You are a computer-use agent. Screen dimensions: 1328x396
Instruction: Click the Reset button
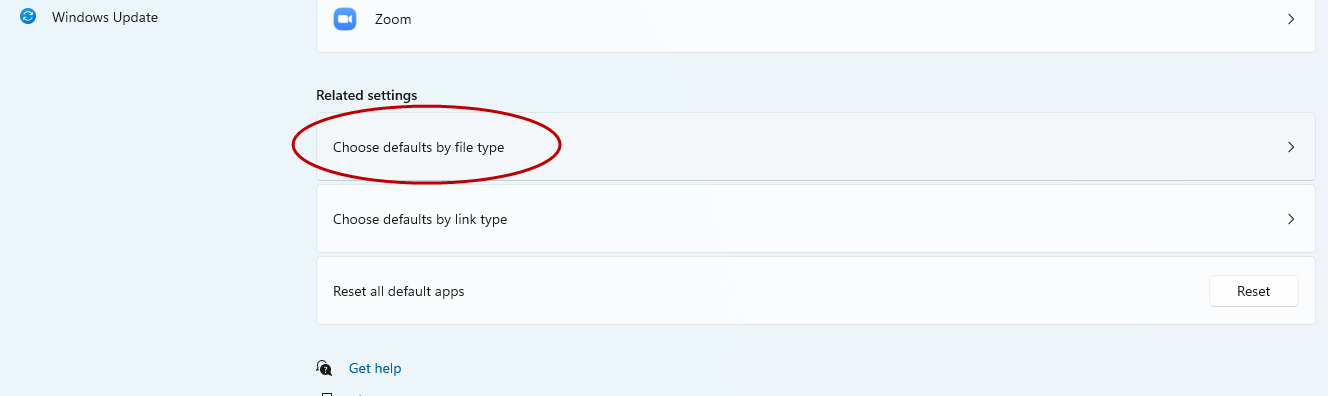pos(1253,291)
